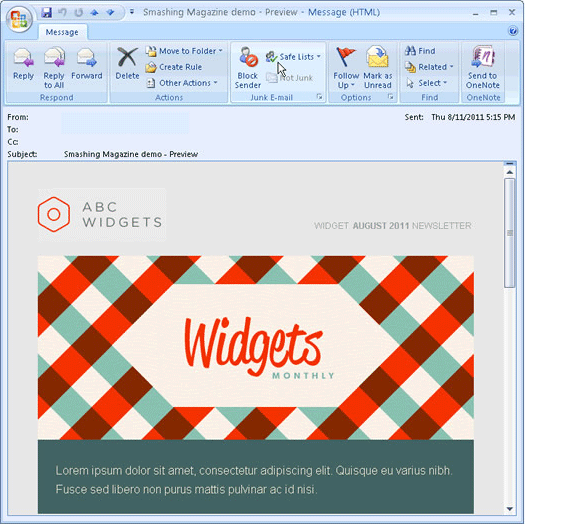This screenshot has height=524, width=574.
Task: Click scrollbar up arrow
Action: pyautogui.click(x=510, y=172)
